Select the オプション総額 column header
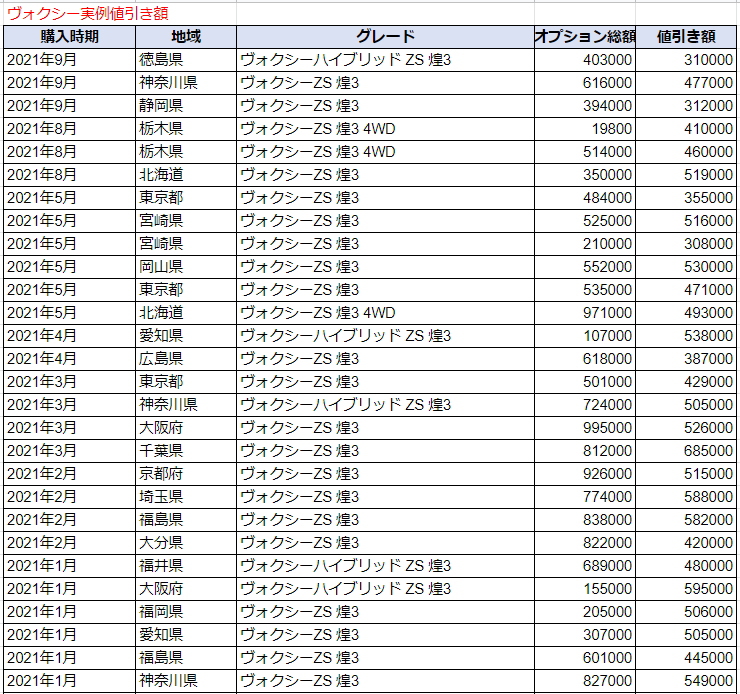The height and width of the screenshot is (694, 740). pyautogui.click(x=585, y=37)
